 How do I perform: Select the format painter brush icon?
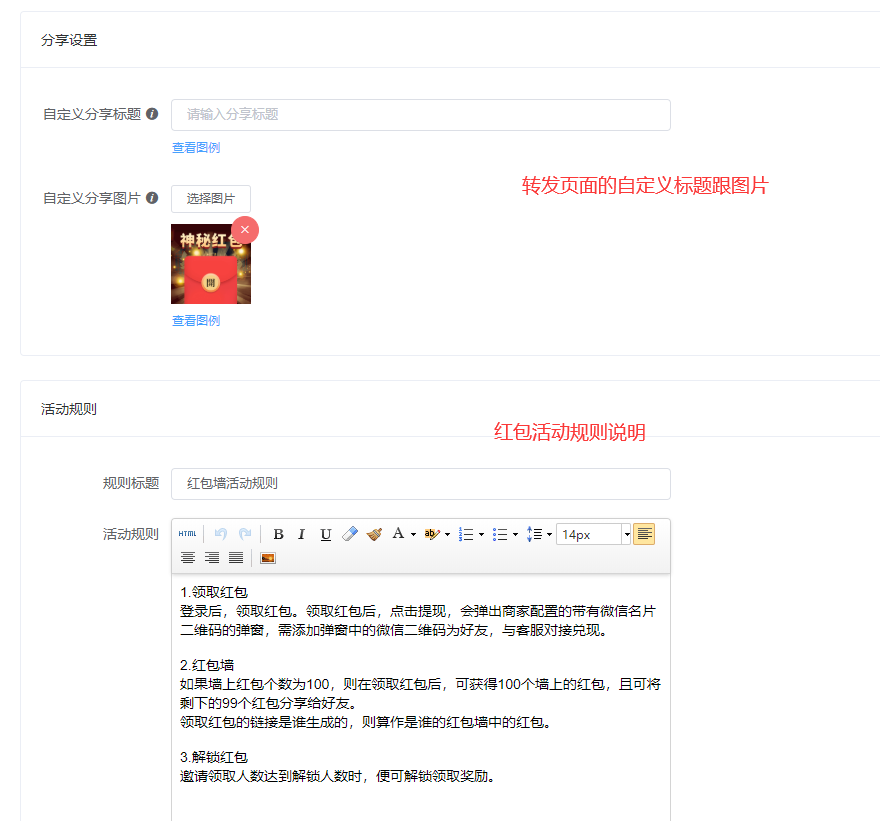click(374, 535)
